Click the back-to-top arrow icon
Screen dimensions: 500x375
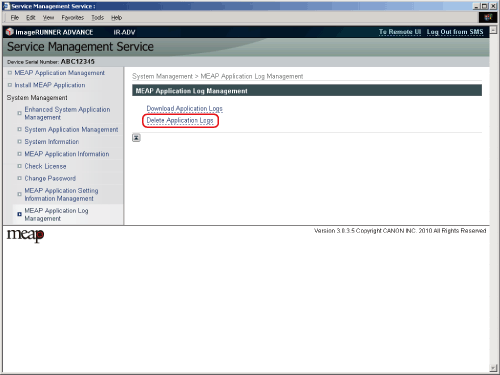pyautogui.click(x=136, y=138)
